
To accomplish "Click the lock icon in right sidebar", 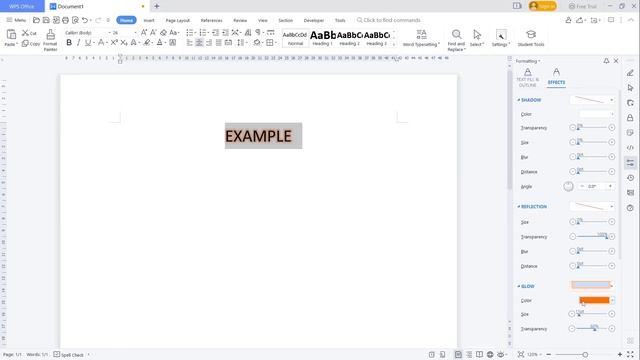I will click(630, 118).
